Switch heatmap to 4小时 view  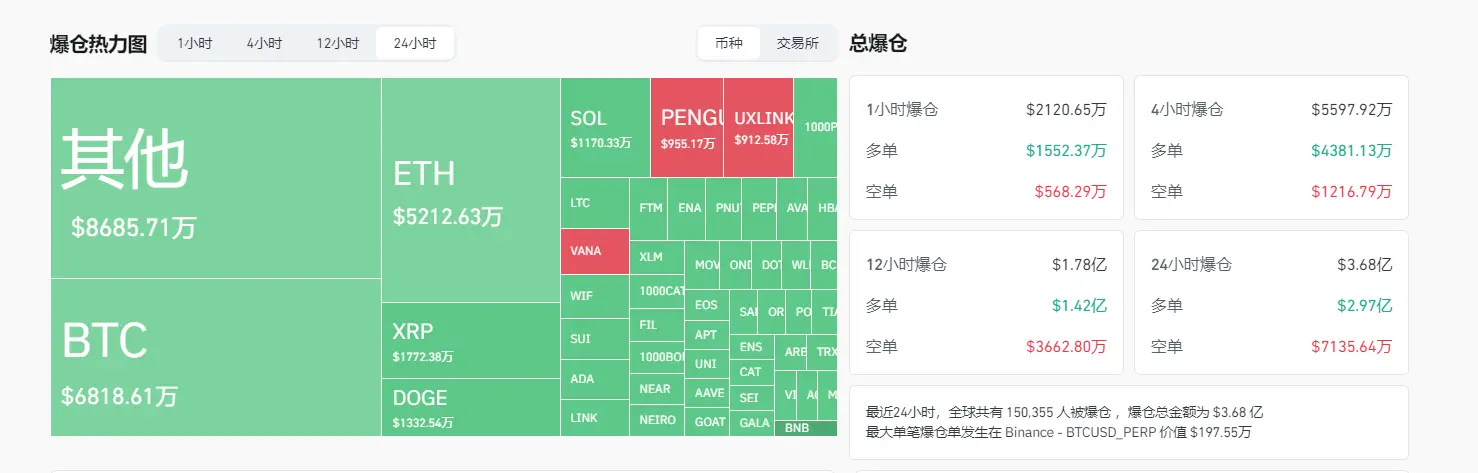tap(264, 44)
